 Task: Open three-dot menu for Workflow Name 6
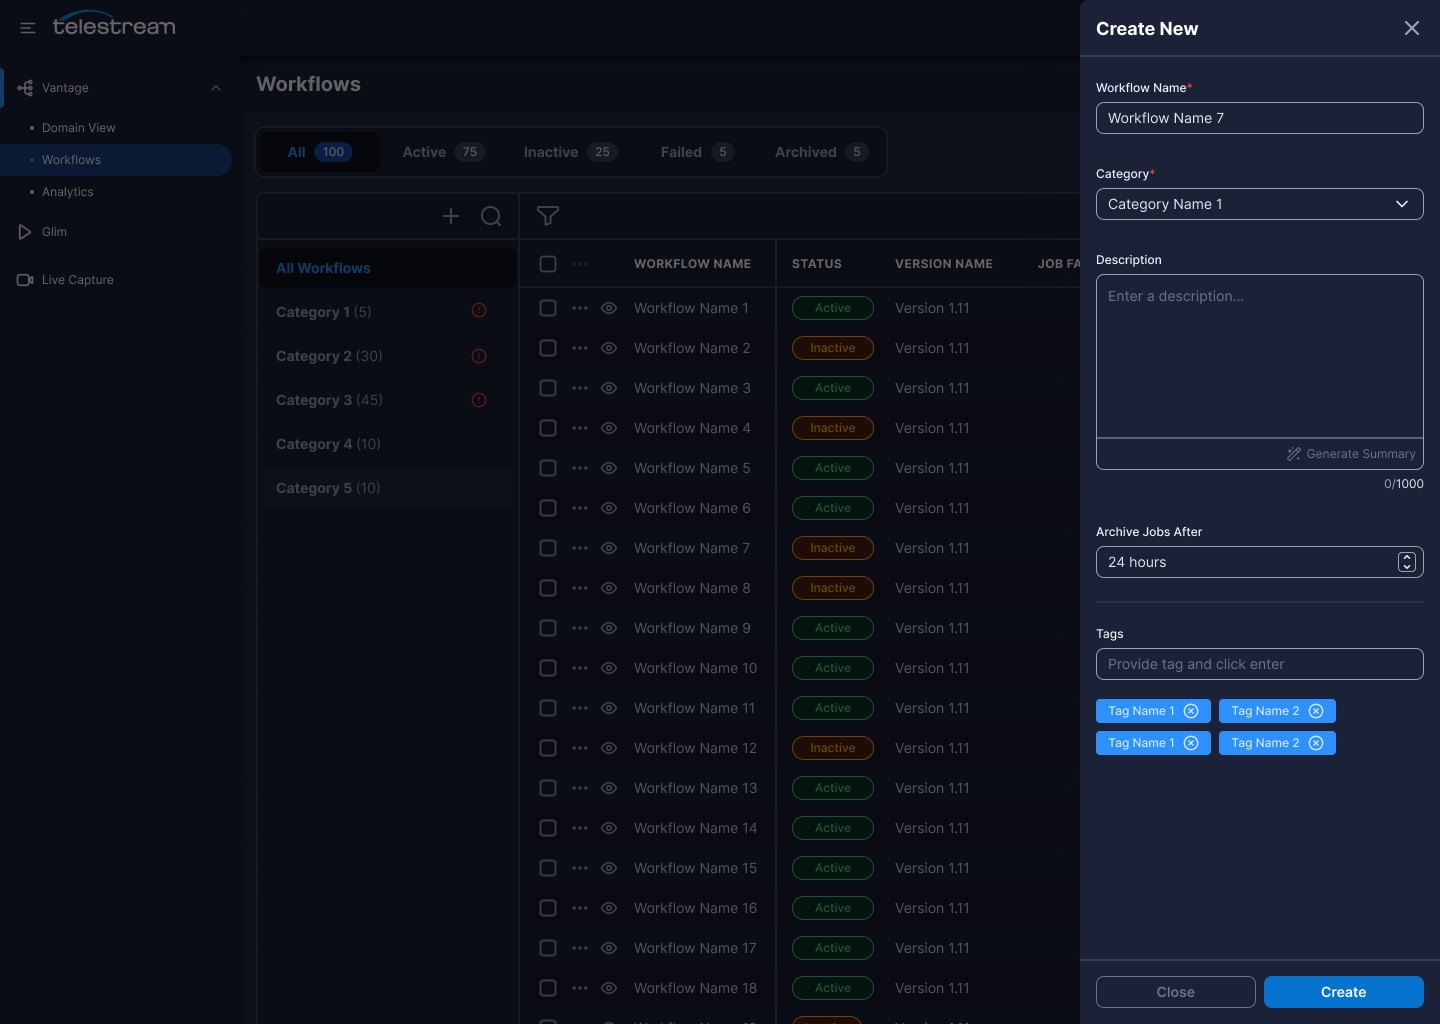pyautogui.click(x=580, y=508)
